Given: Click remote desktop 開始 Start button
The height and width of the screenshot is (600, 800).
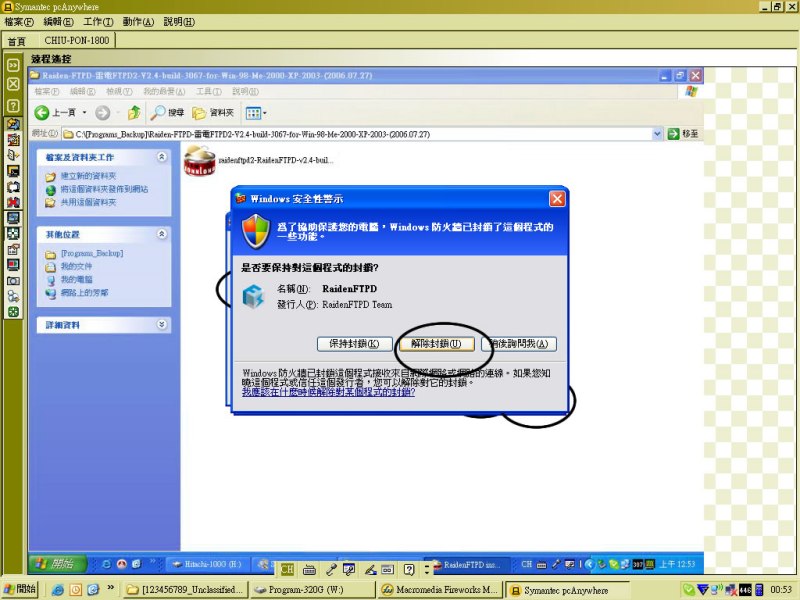Looking at the screenshot, I should pyautogui.click(x=58, y=564).
